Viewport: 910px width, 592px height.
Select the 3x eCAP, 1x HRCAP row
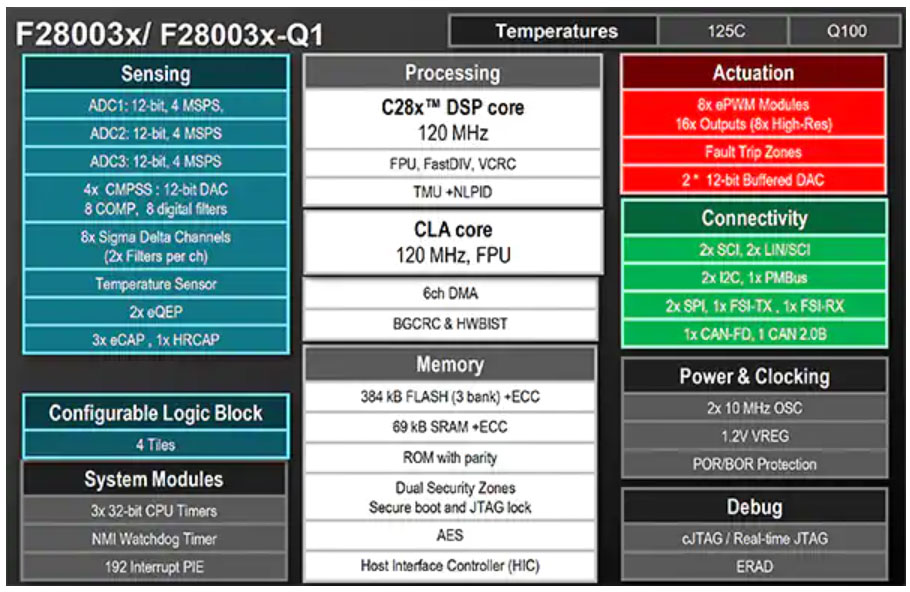156,340
